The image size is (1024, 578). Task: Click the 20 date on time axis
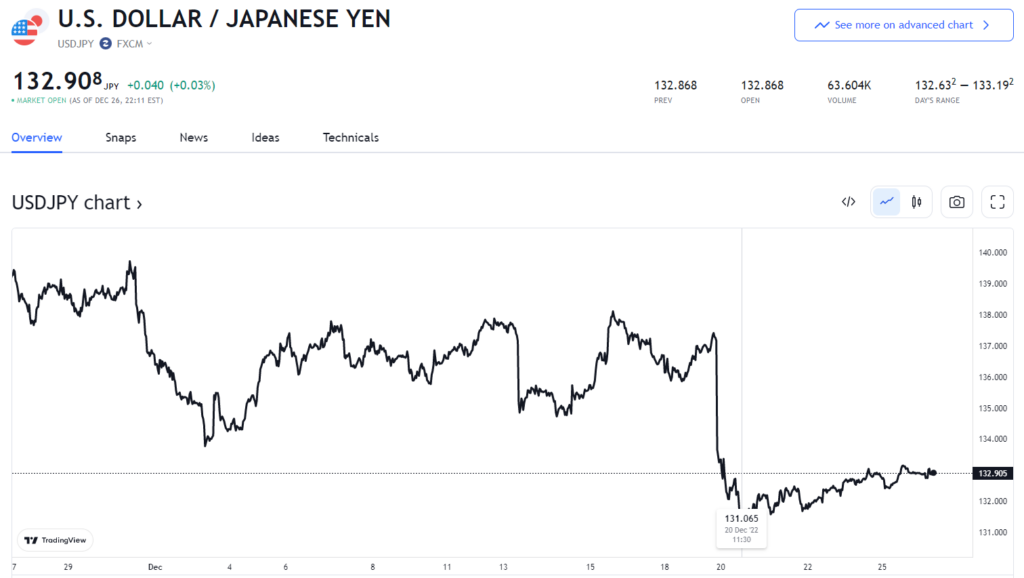click(x=721, y=567)
